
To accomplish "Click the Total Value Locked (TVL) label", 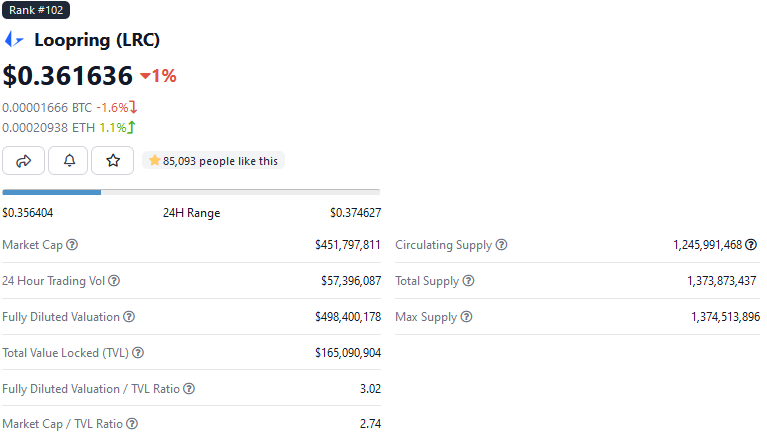I will pos(66,353).
